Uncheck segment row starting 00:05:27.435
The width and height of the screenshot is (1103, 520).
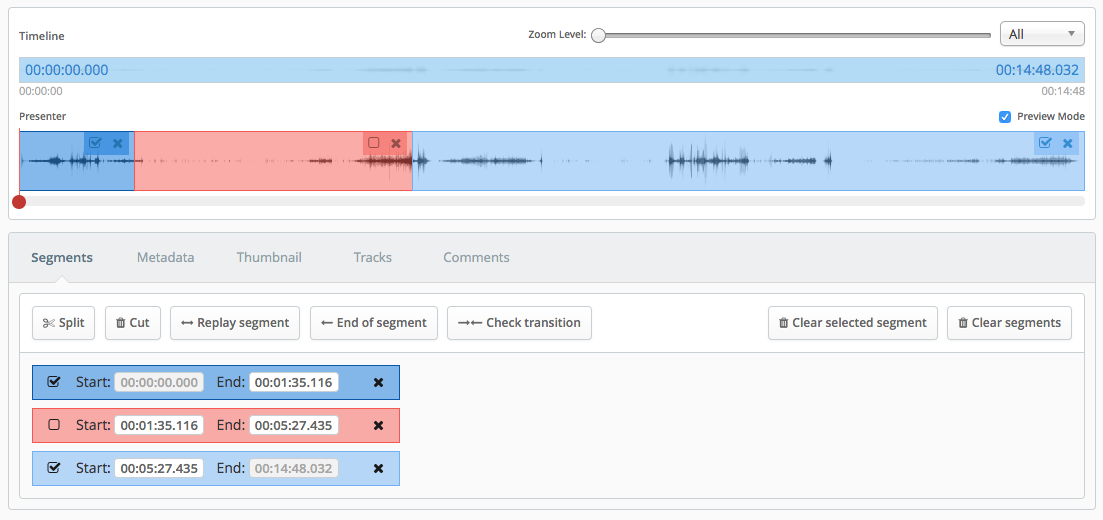(53, 468)
